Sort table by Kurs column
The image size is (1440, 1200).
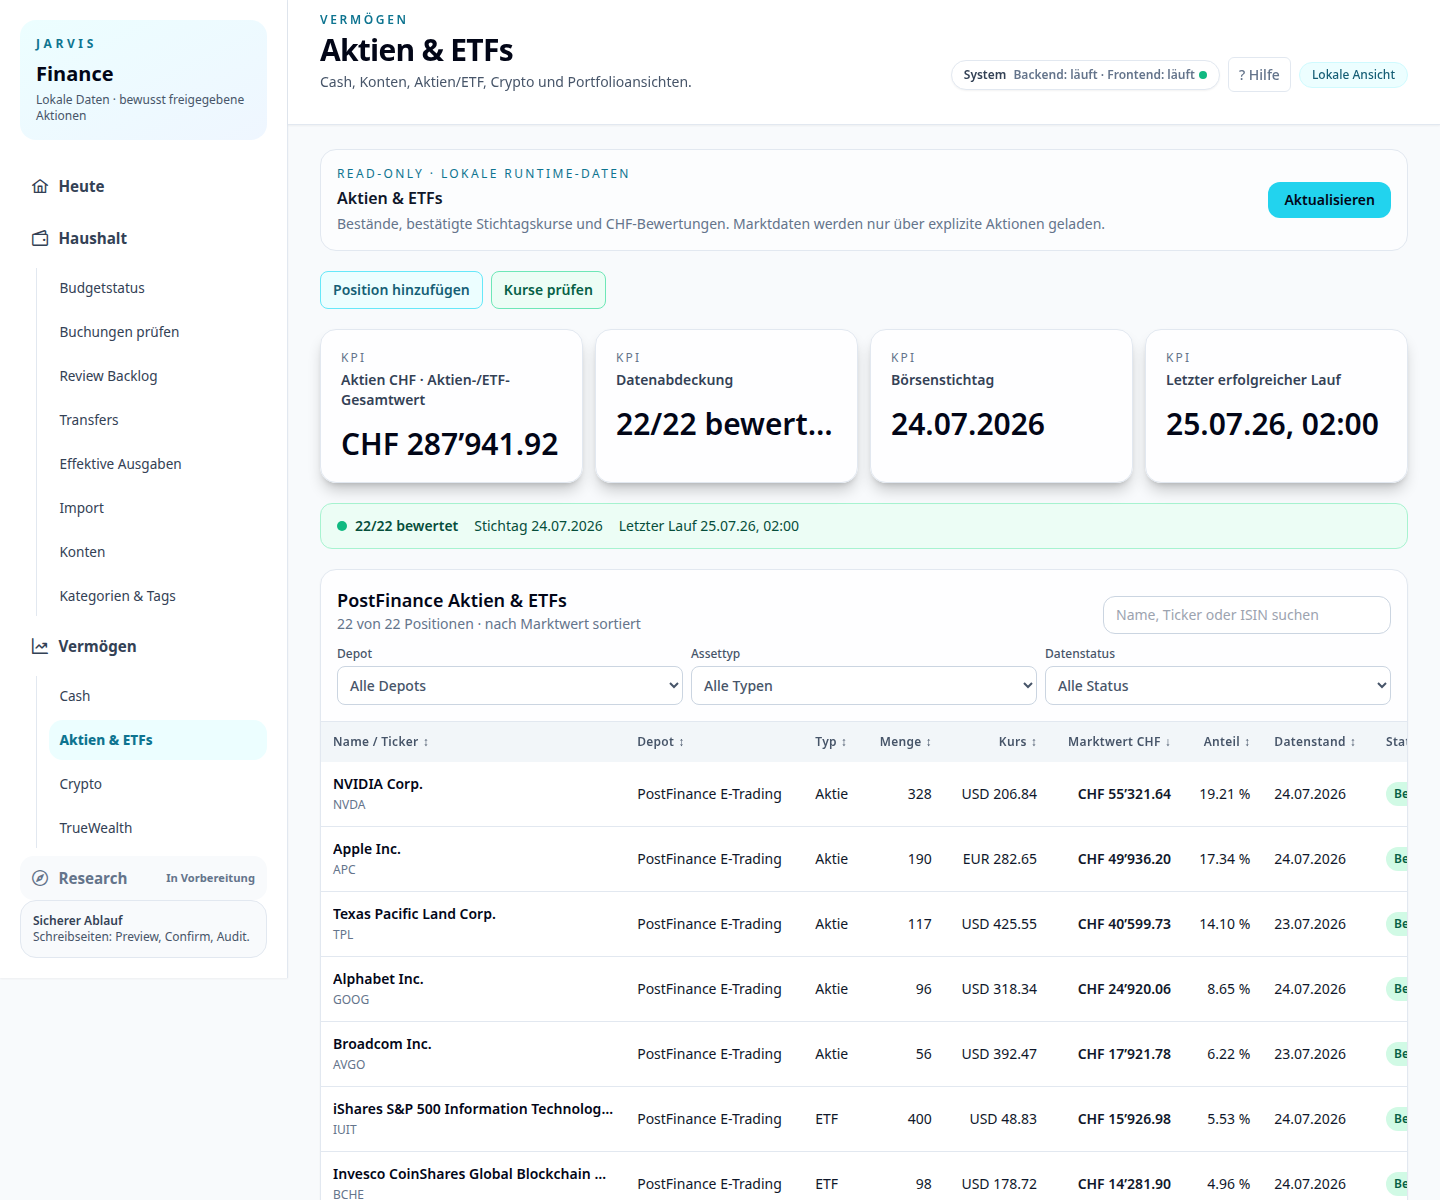[1017, 742]
